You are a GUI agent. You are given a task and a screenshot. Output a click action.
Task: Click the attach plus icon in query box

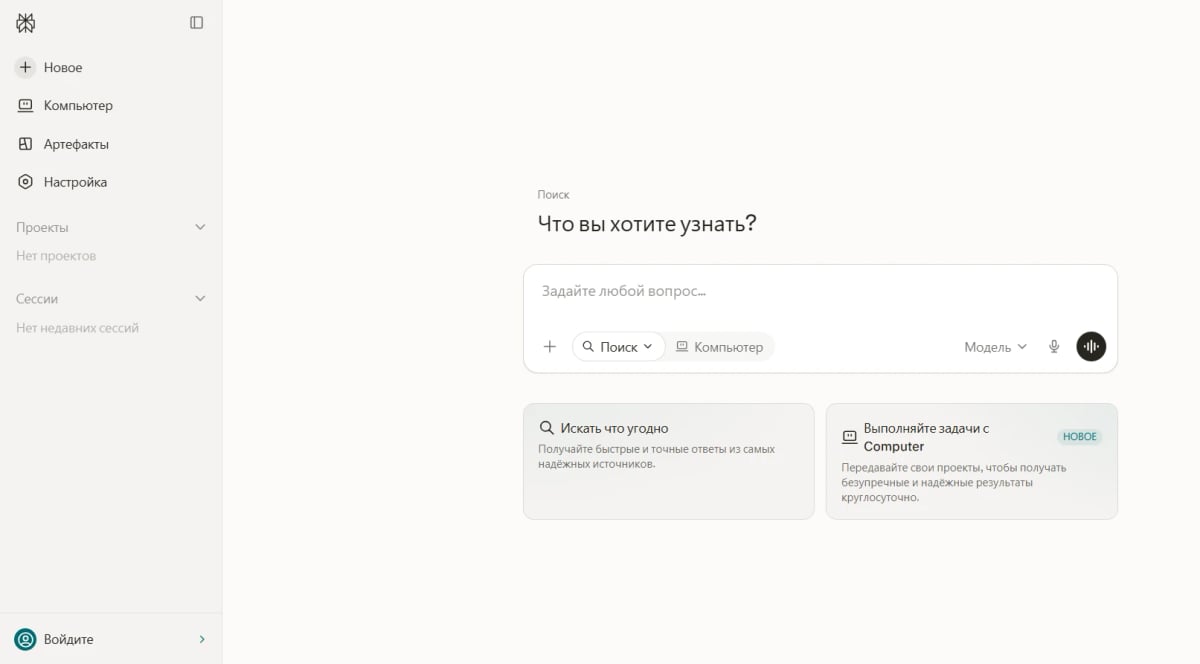(549, 347)
